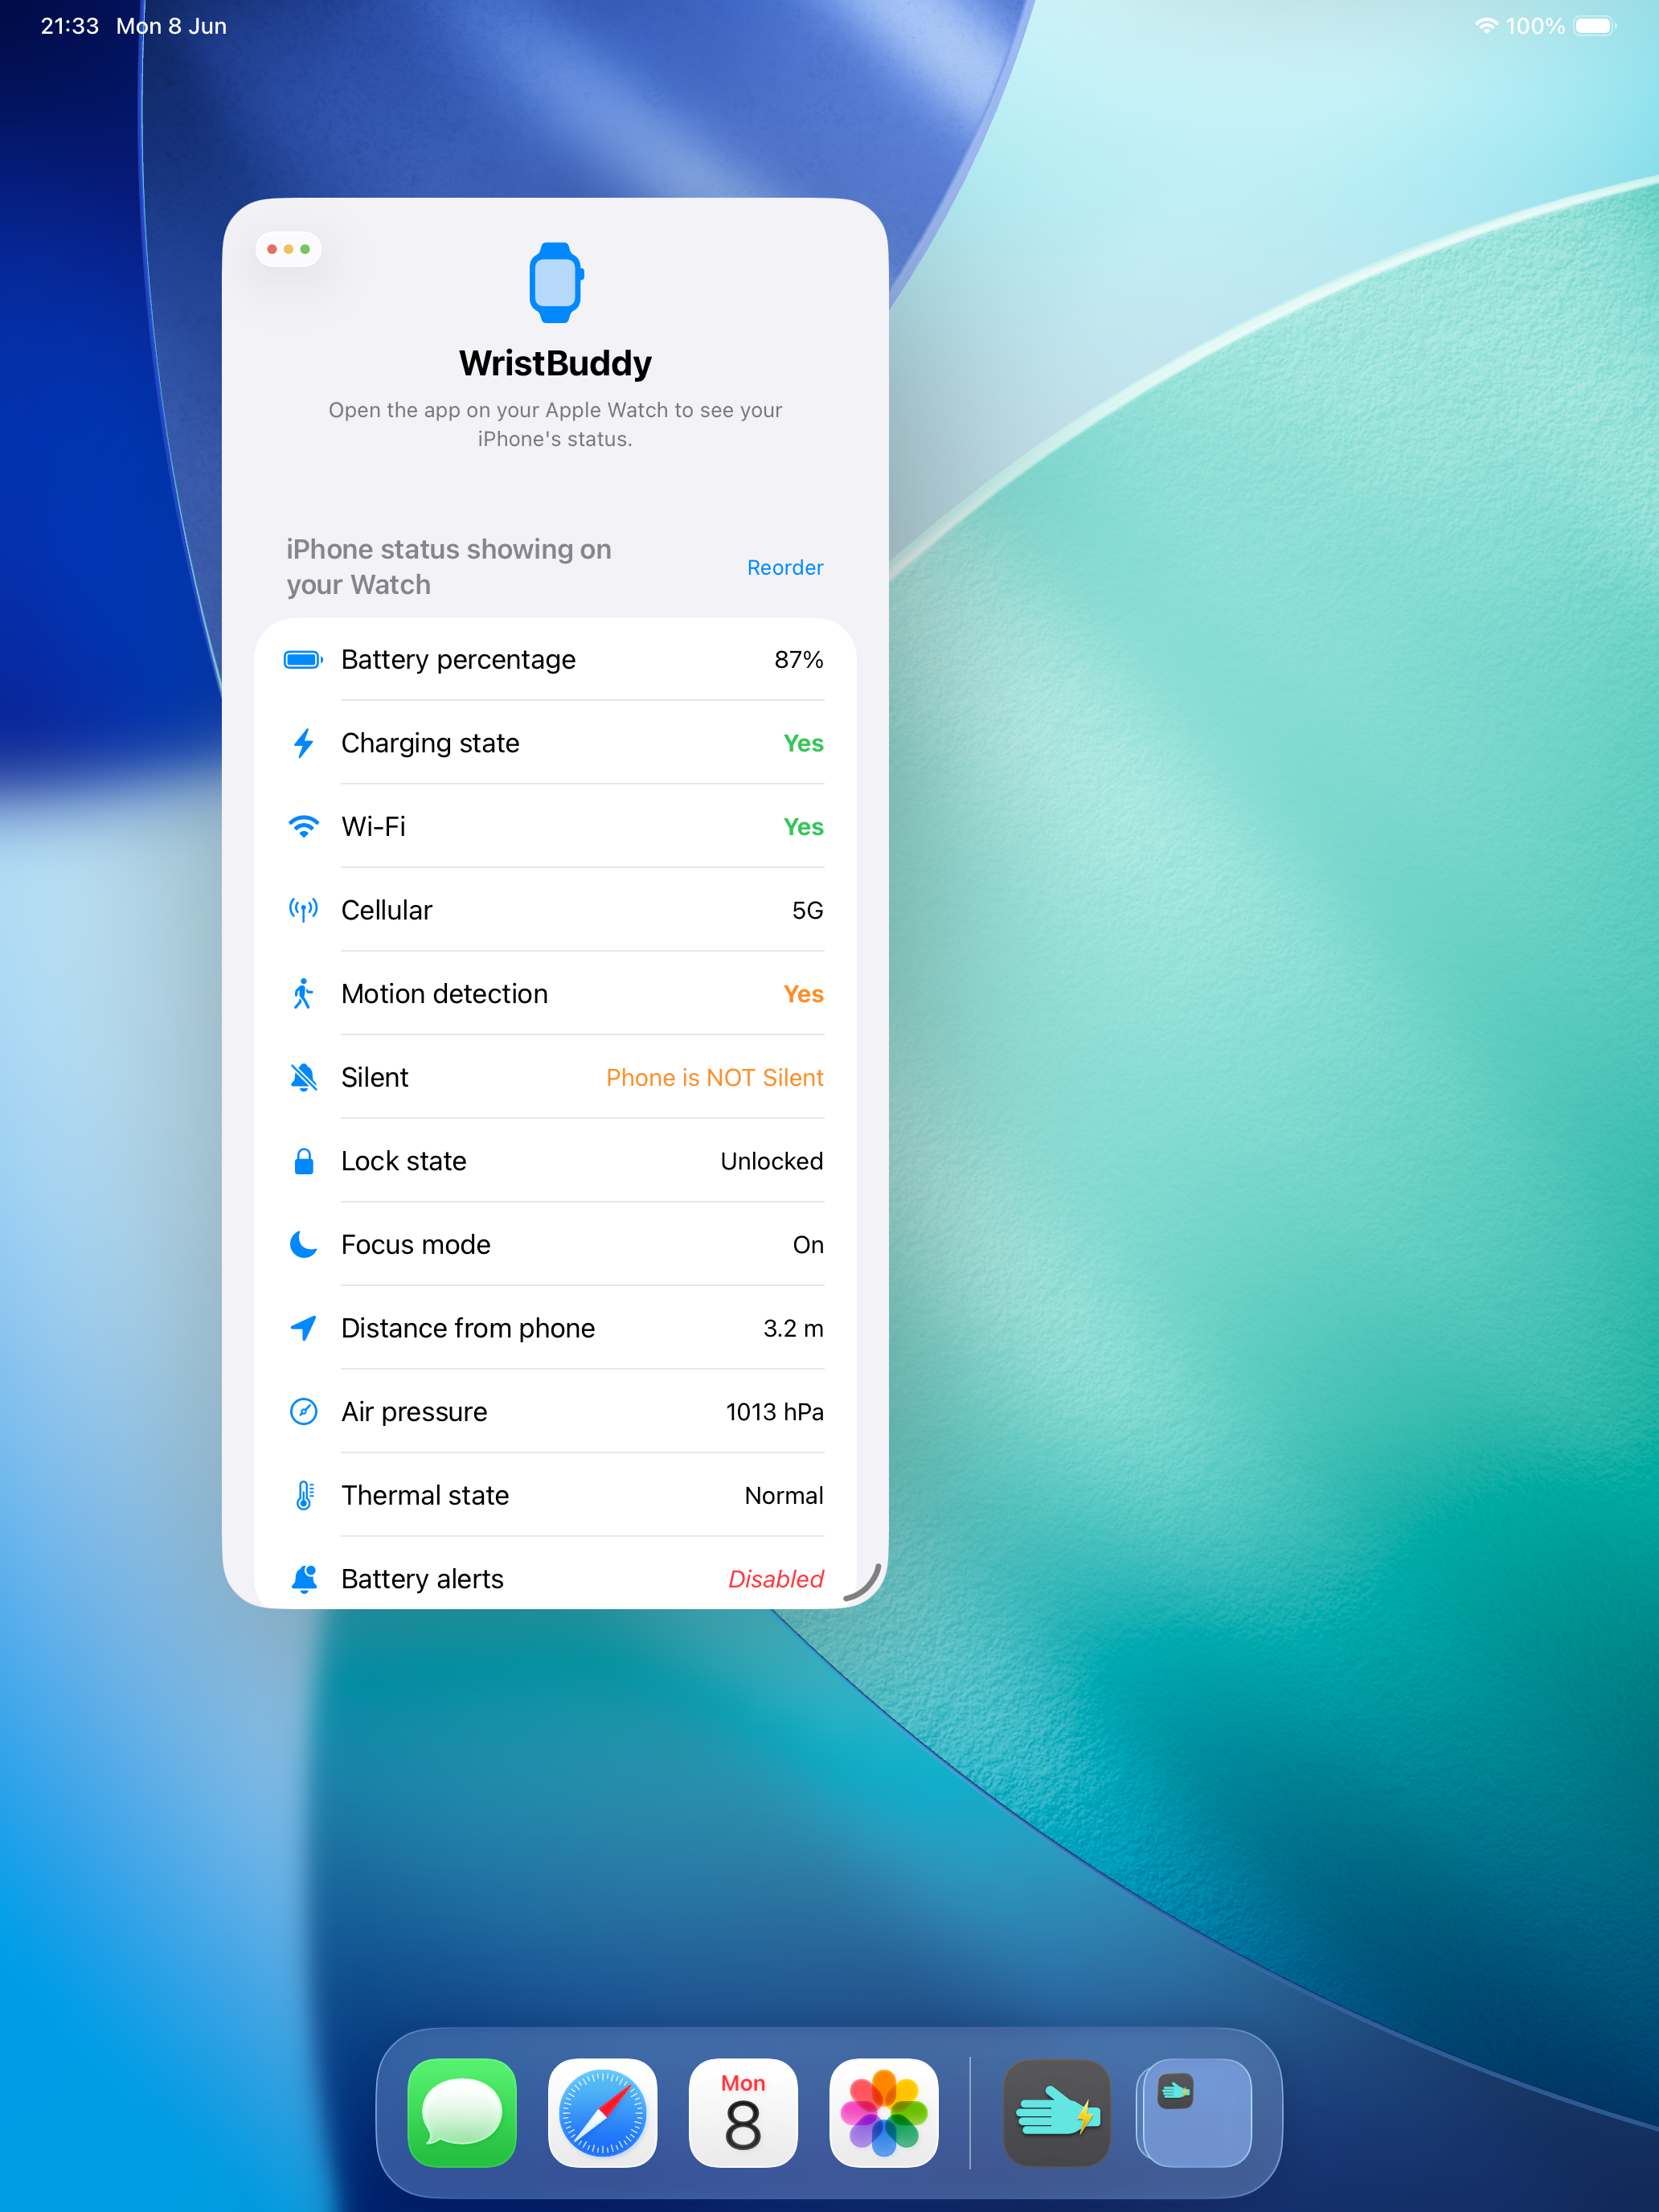The width and height of the screenshot is (1659, 2212).
Task: Click the 5G cellular value
Action: tap(808, 910)
